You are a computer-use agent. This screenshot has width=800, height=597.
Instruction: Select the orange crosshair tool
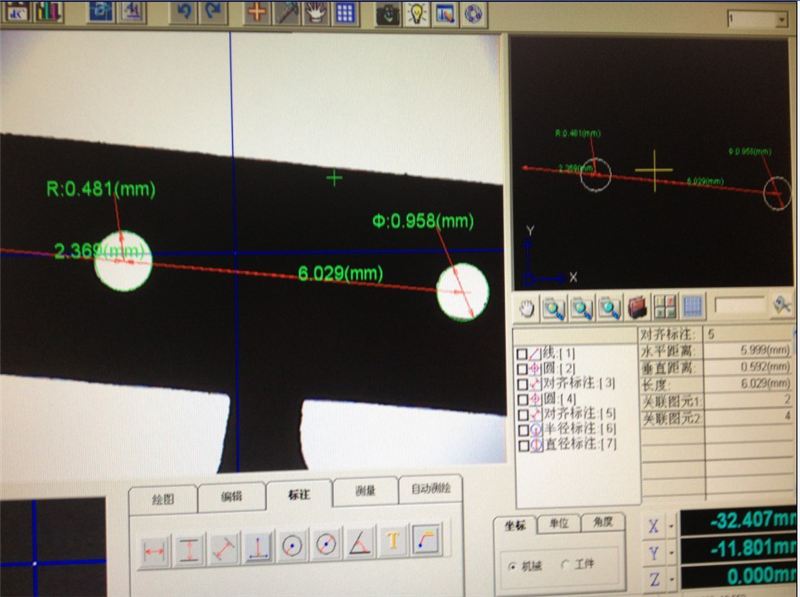257,12
